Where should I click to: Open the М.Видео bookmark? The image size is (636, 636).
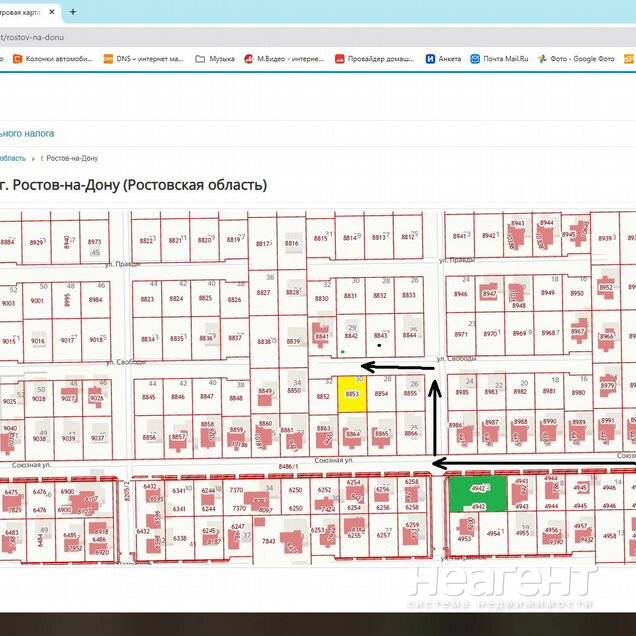(x=284, y=59)
